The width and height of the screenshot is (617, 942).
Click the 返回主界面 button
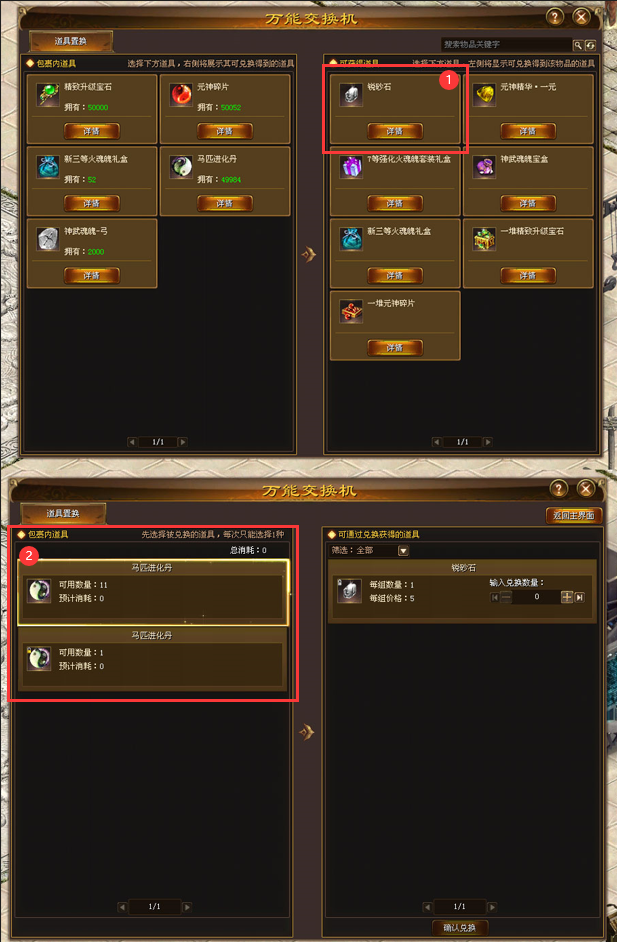click(x=574, y=515)
